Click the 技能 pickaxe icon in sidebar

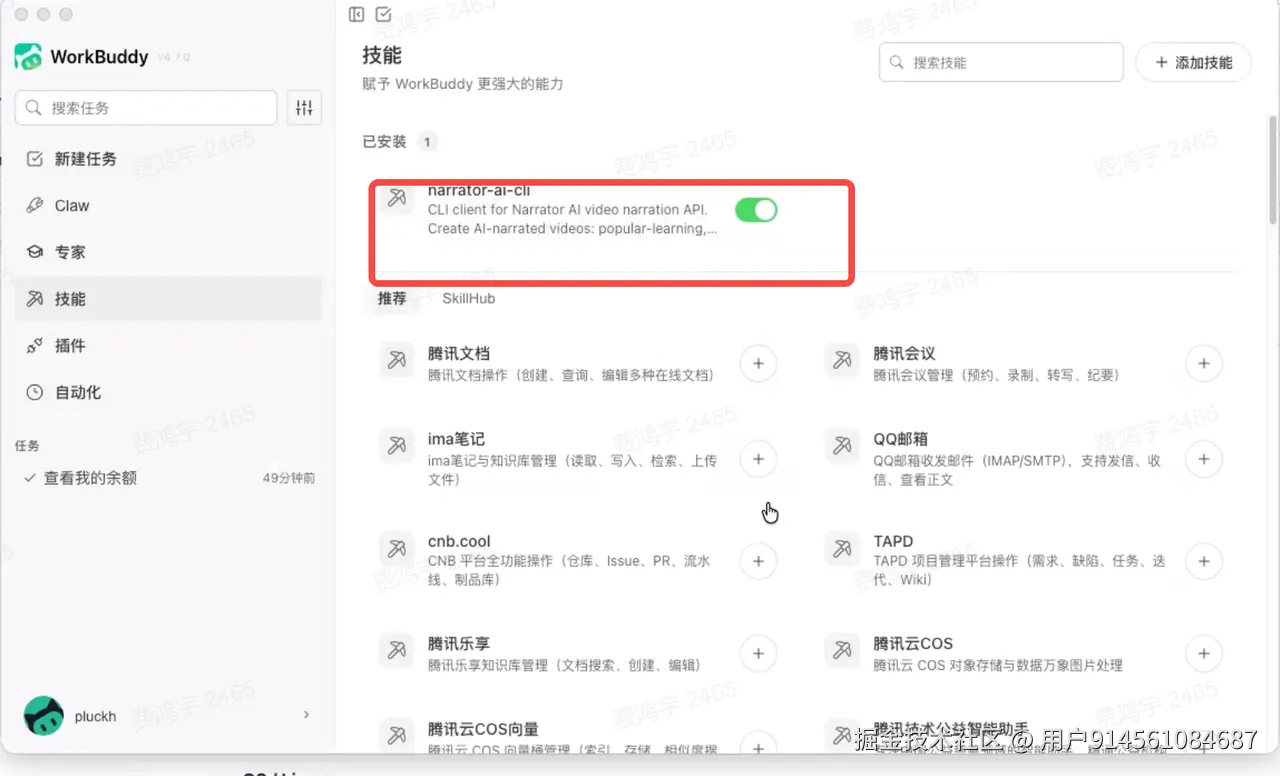(x=35, y=299)
